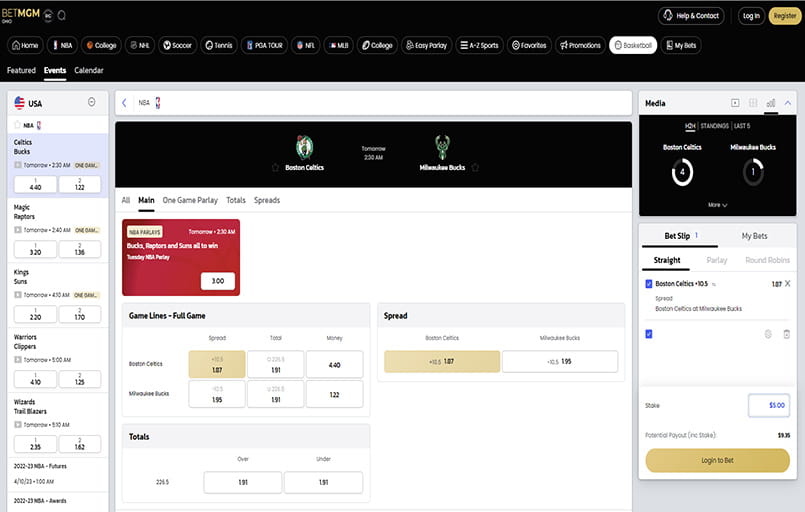The width and height of the screenshot is (805, 512).
Task: Go to Home in sports navigation
Action: [x=25, y=45]
